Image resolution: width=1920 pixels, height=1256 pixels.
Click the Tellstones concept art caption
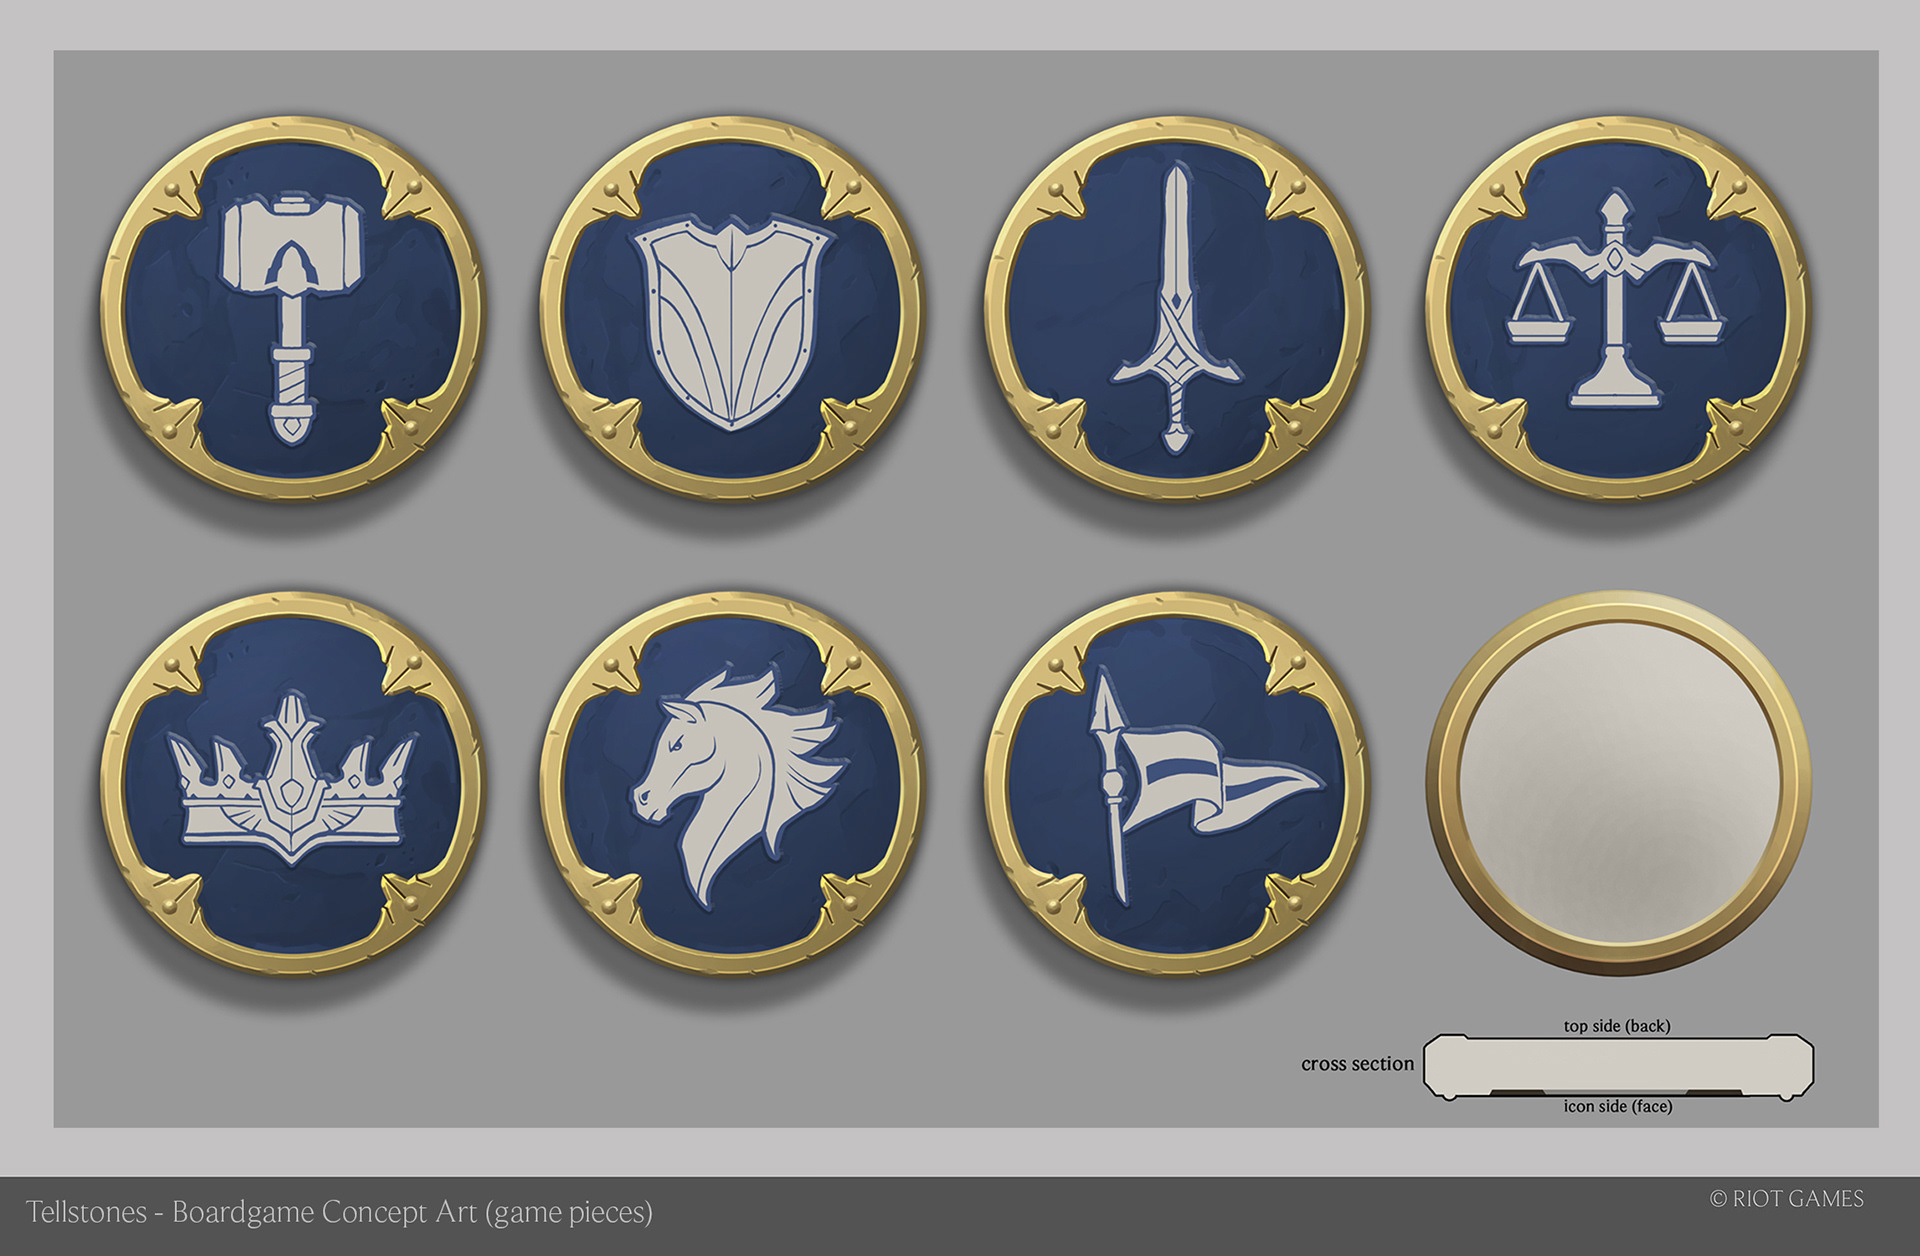339,1212
